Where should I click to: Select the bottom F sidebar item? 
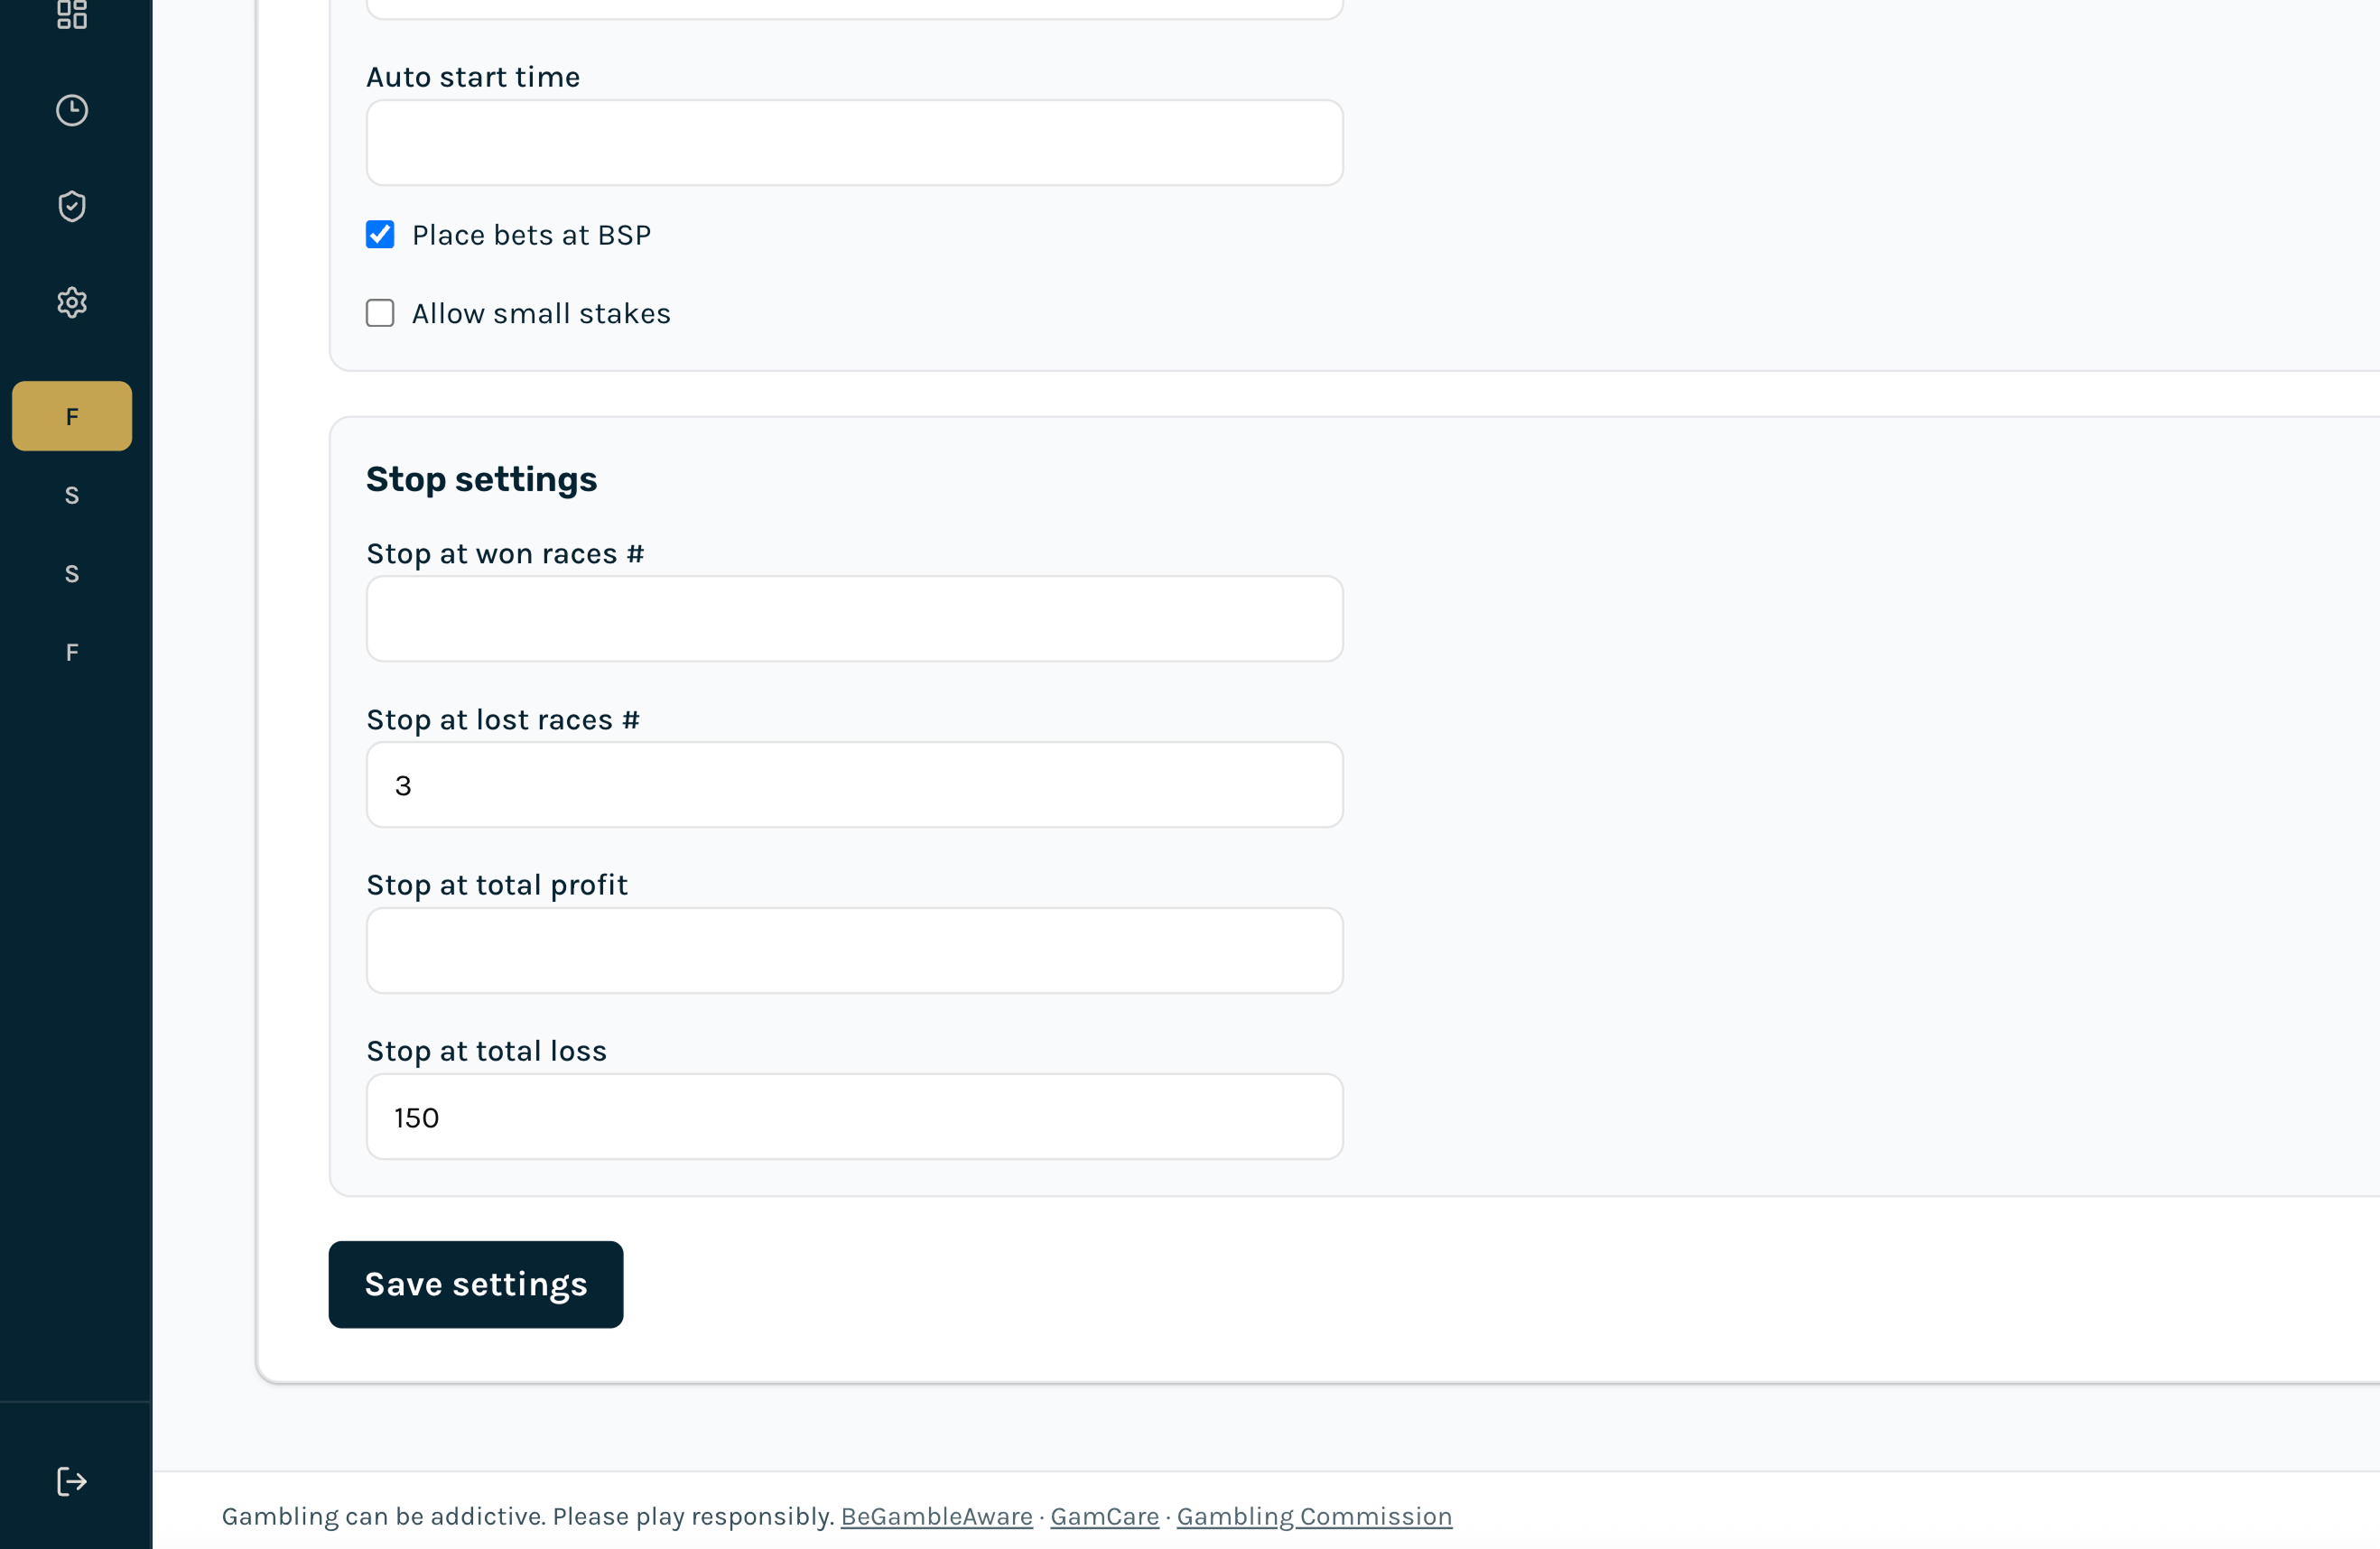[x=72, y=652]
